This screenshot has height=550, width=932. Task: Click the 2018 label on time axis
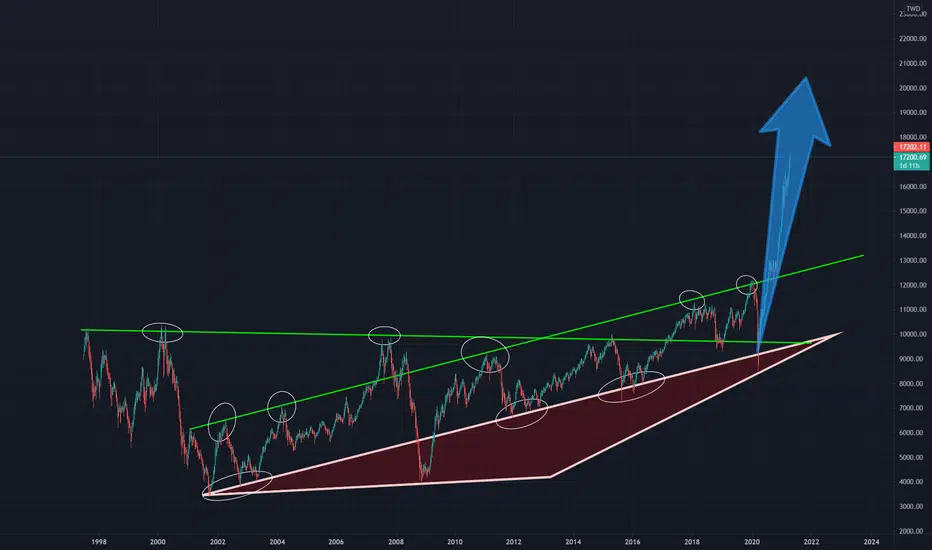pyautogui.click(x=692, y=542)
